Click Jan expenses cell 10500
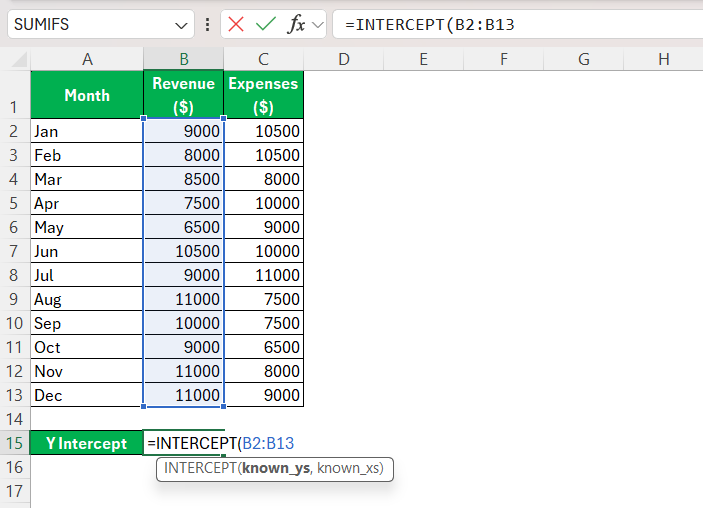Viewport: 703px width, 508px height. tap(264, 131)
